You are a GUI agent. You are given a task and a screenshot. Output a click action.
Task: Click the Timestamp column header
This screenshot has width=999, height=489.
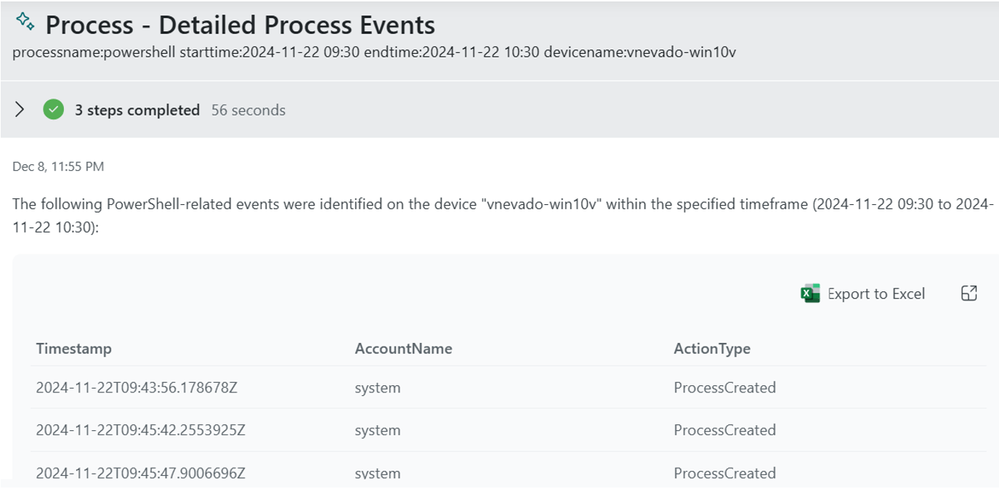tap(74, 348)
